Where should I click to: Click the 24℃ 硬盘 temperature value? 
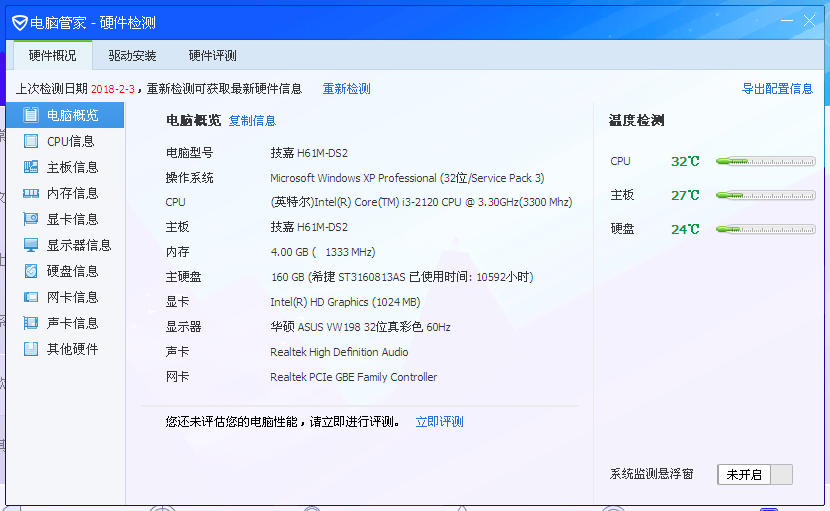click(685, 229)
